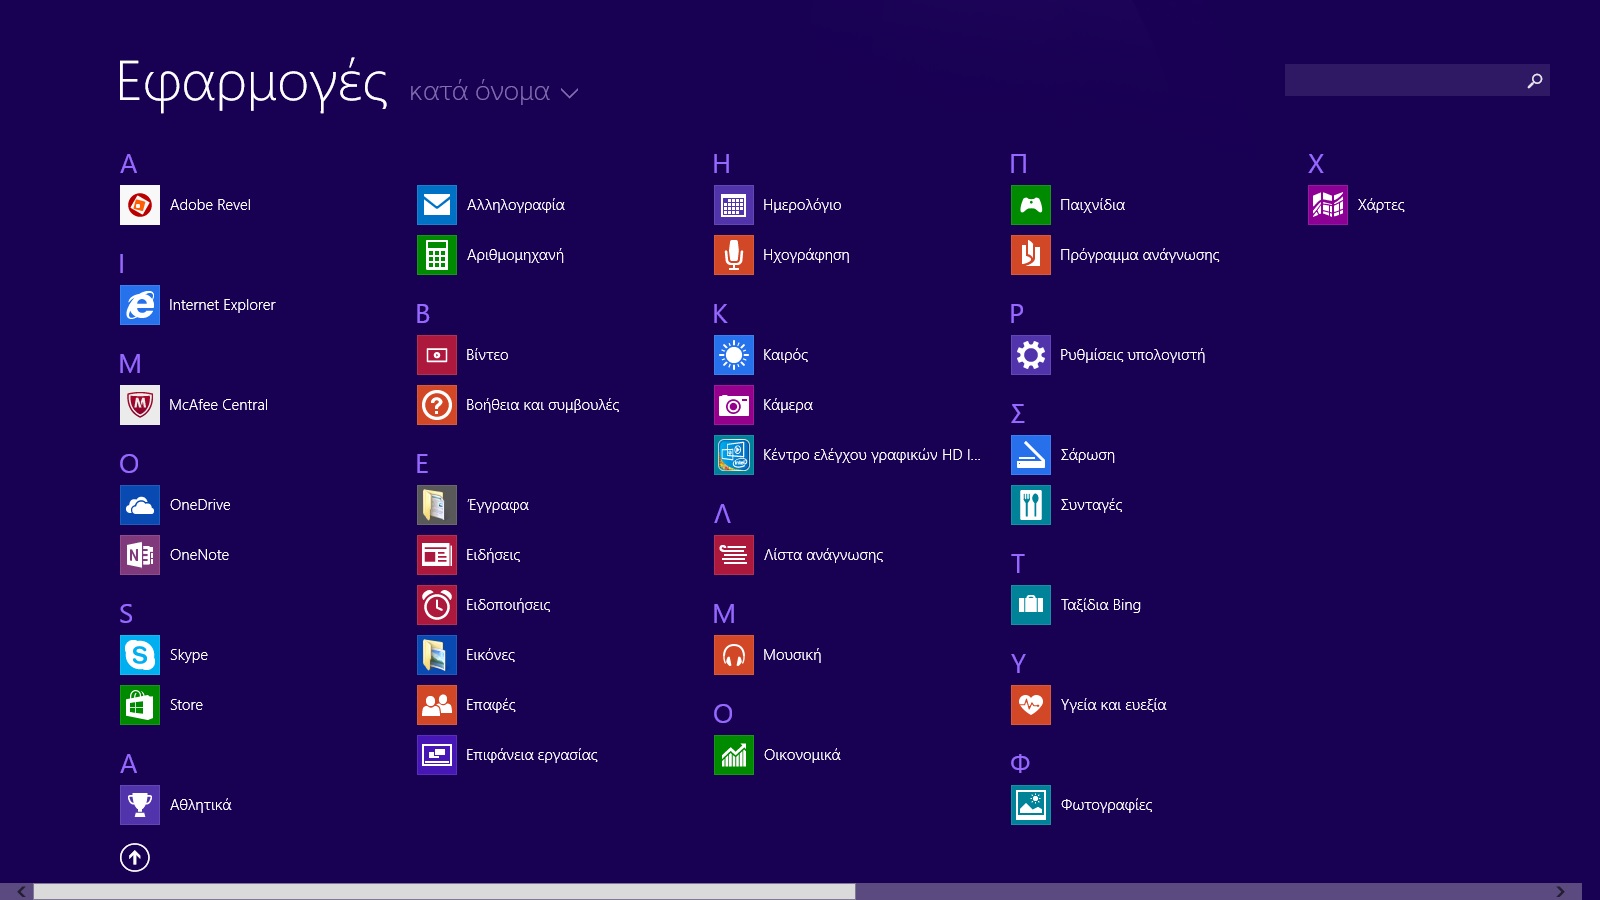This screenshot has height=900, width=1600.
Task: Open the Οικονομικά chart icon
Action: [x=734, y=755]
